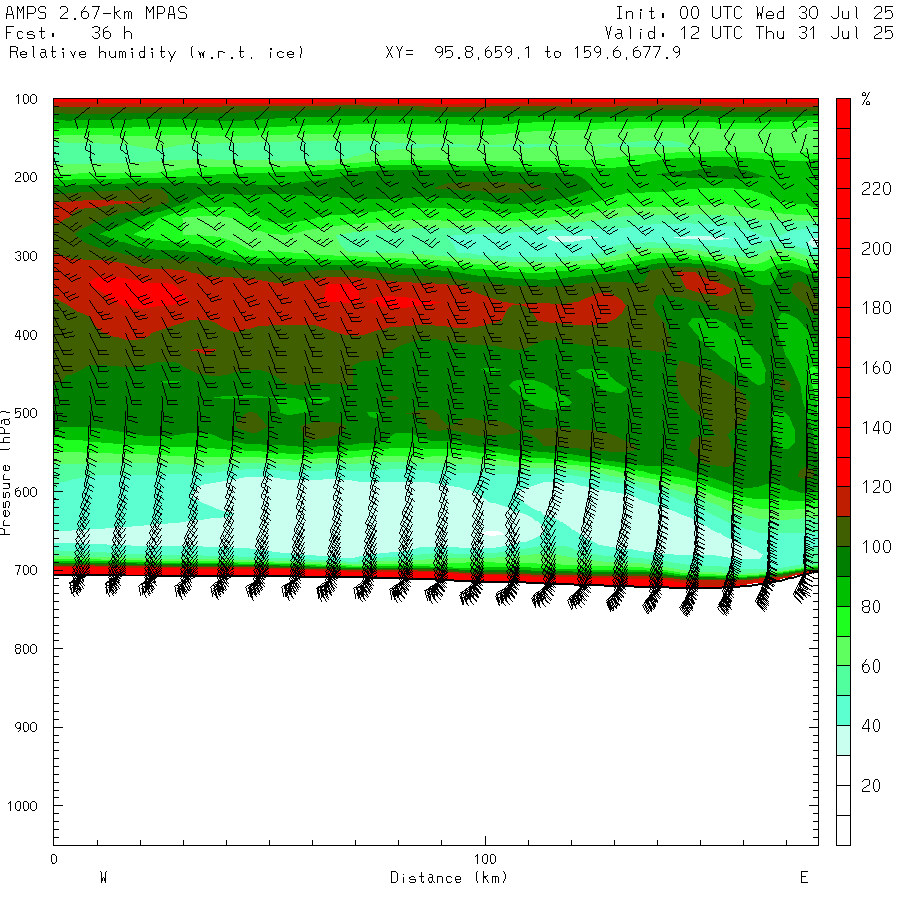The image size is (900, 900).
Task: Click the "Distance (km)" horizontal axis title
Action: click(449, 878)
